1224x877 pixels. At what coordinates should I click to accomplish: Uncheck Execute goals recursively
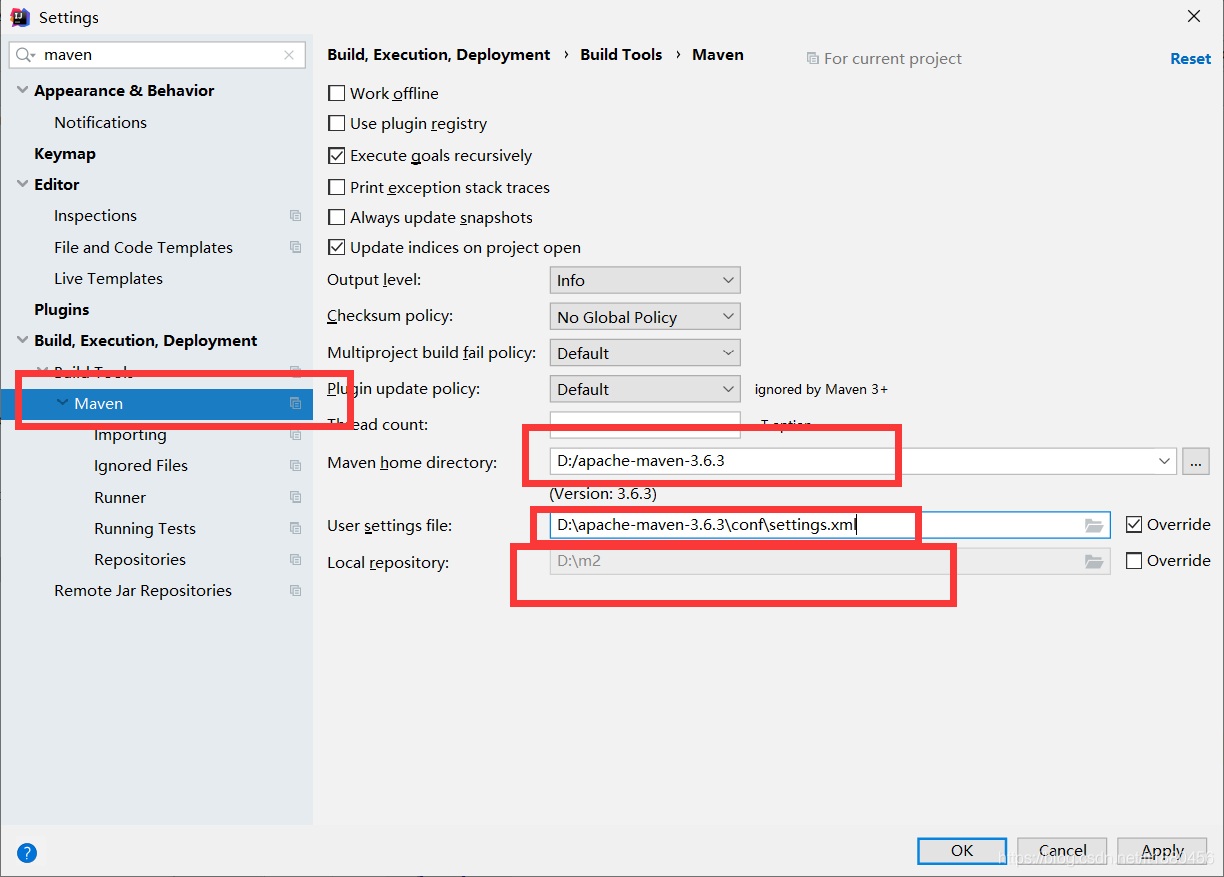[337, 156]
